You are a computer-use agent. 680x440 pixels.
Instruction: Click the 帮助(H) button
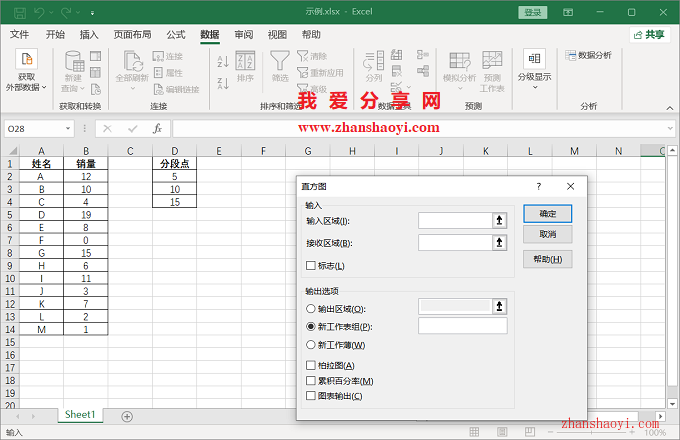click(547, 259)
